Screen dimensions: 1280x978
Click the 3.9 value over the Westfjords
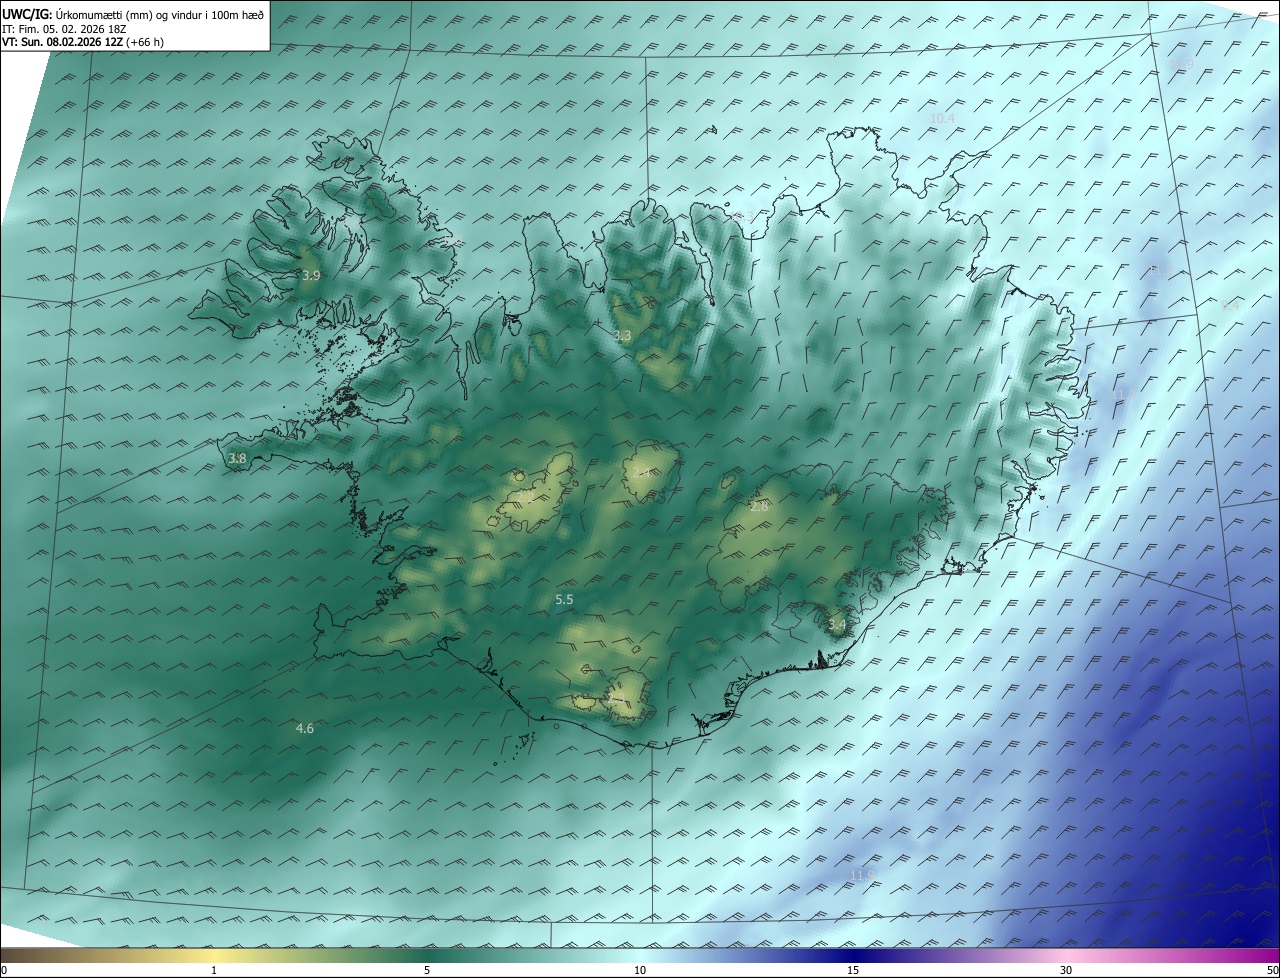(311, 275)
